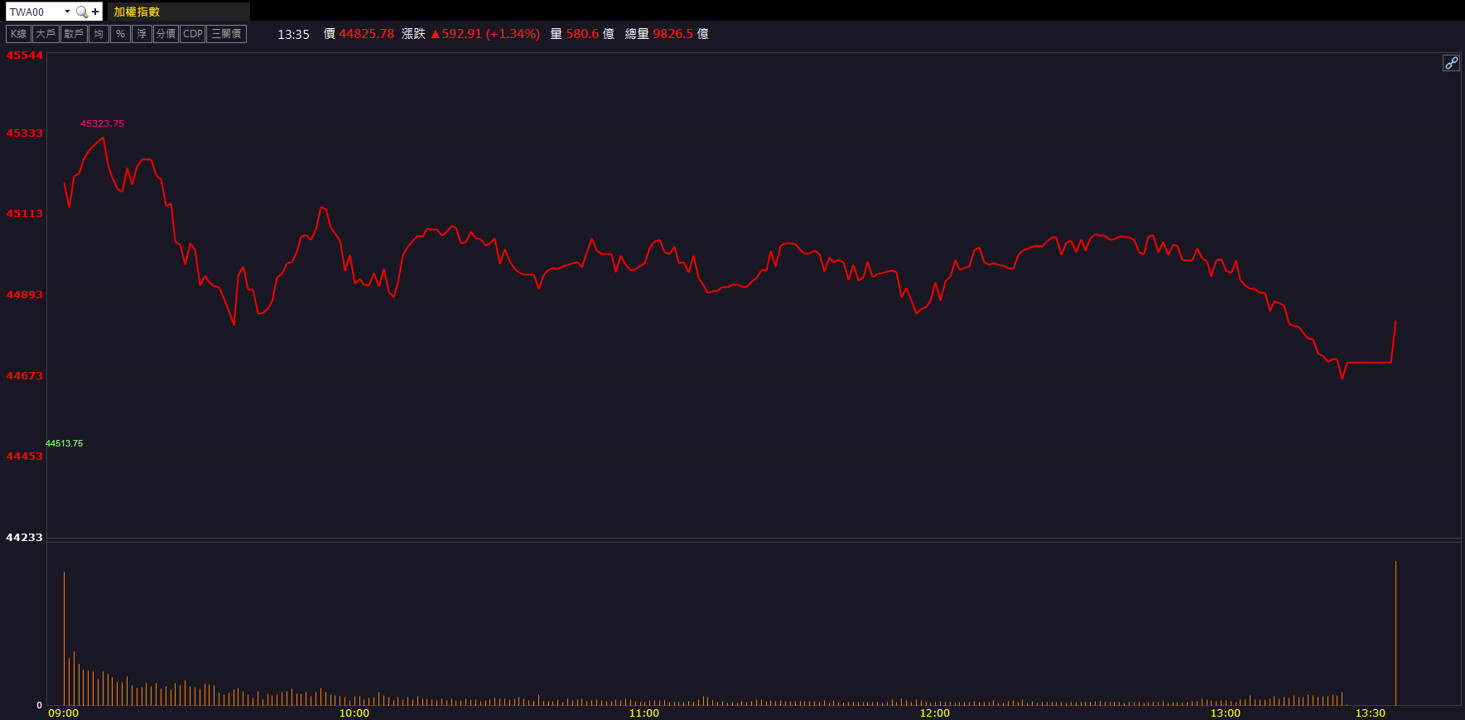Click the 45544 price axis label

point(24,56)
